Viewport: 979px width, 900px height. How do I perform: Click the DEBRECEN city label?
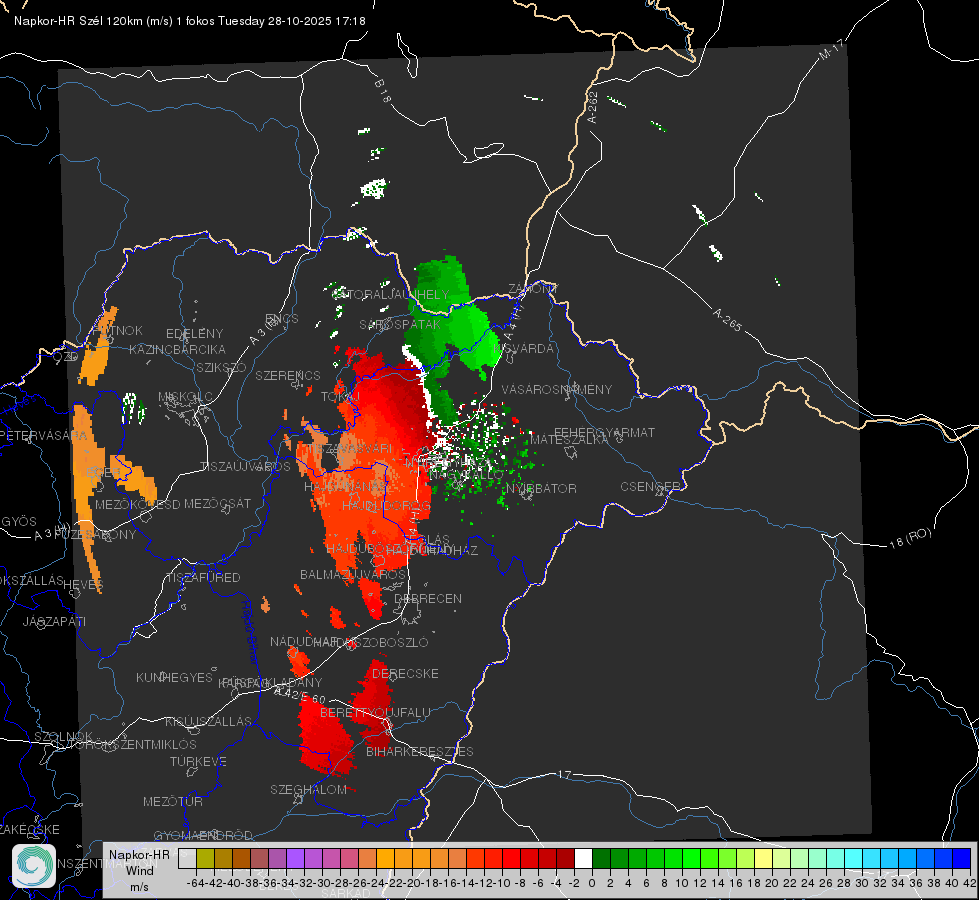428,598
